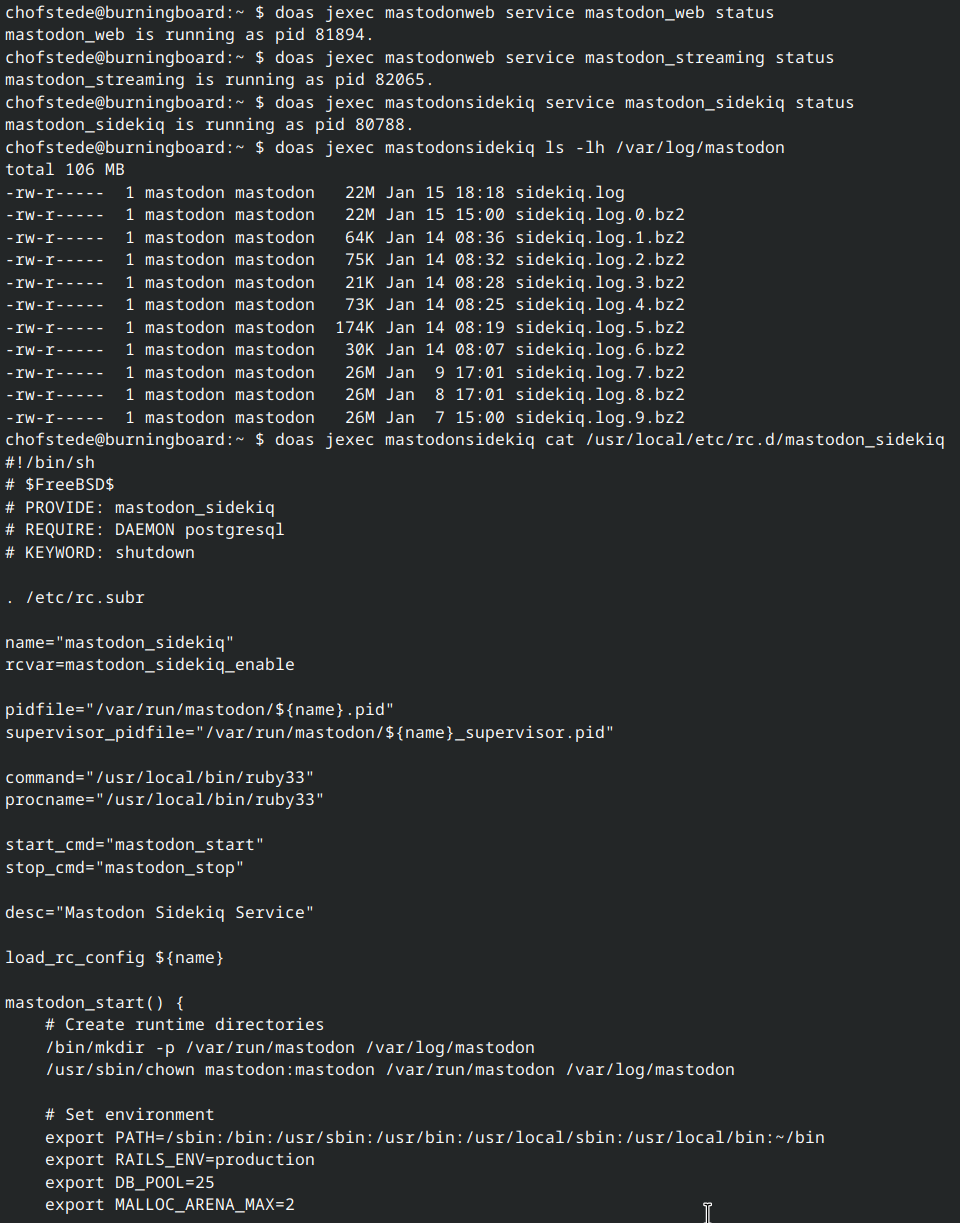Click the '# PROVIDE: mastodon_sidekiq' comment
960x1223 pixels.
[x=140, y=507]
